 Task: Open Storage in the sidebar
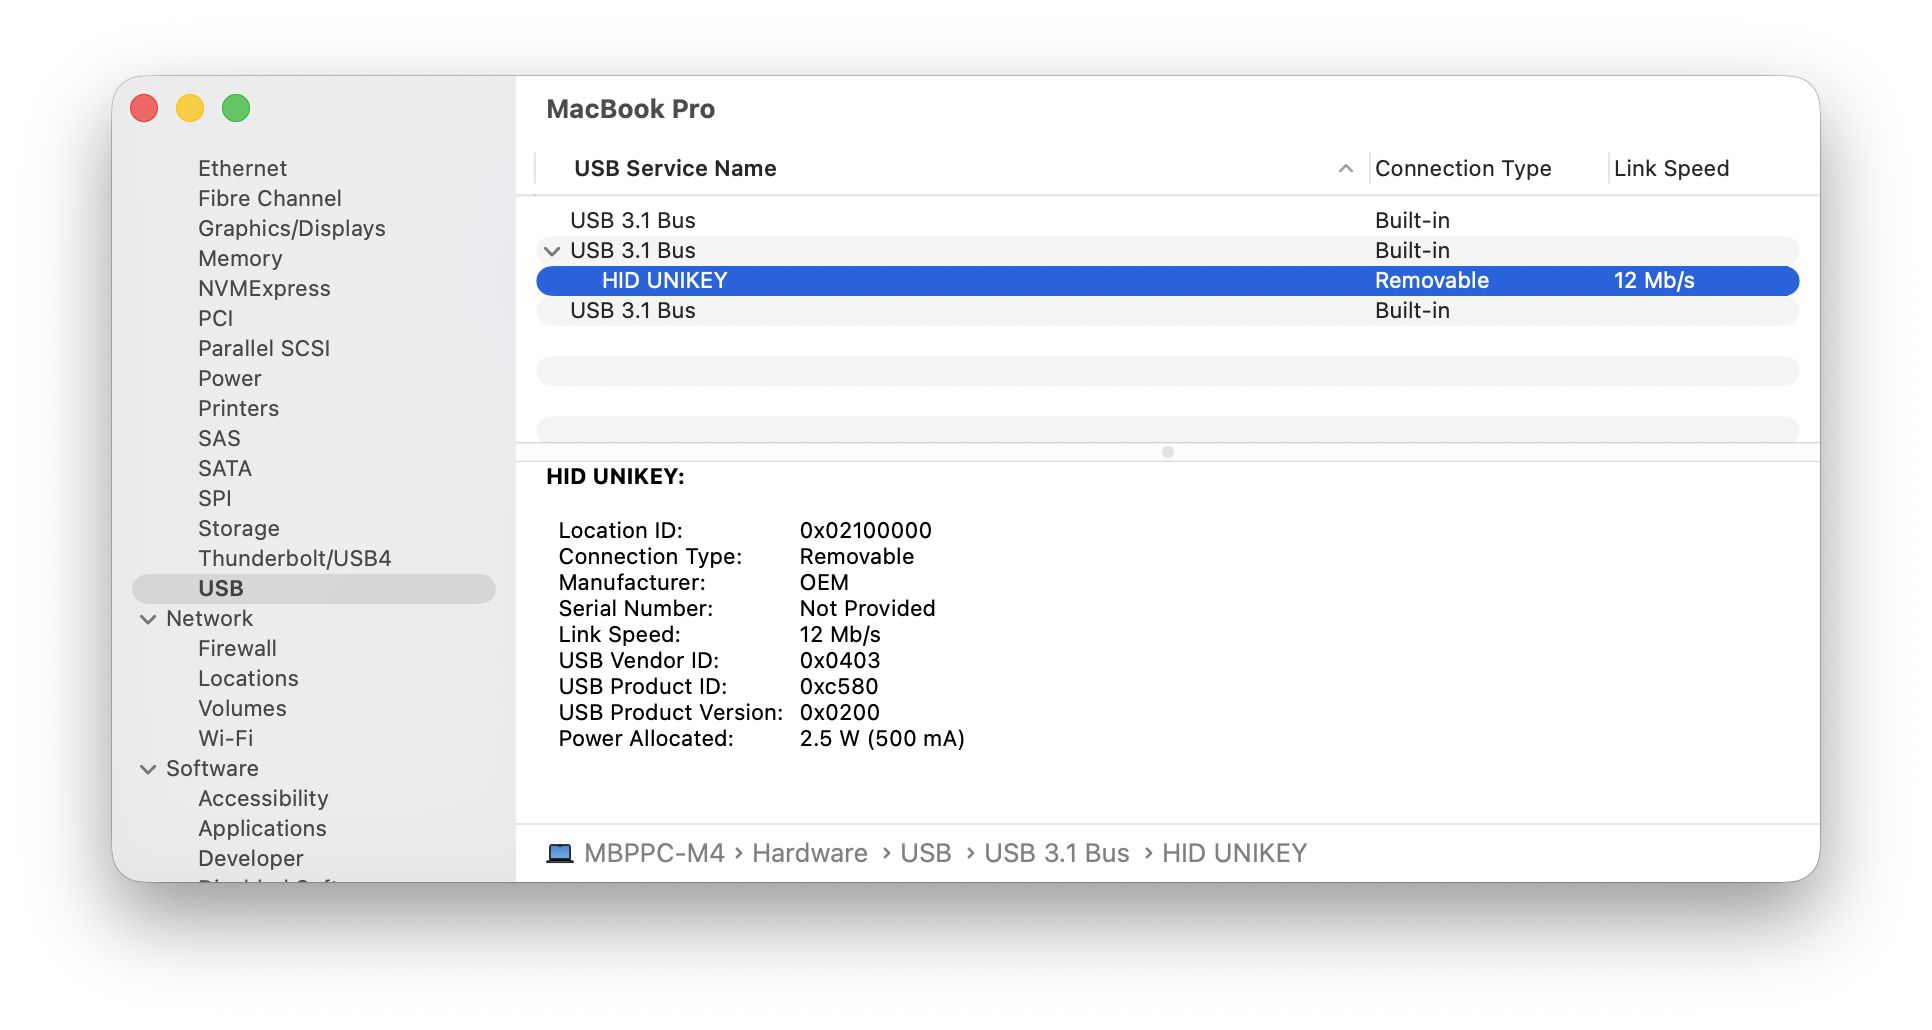click(239, 528)
